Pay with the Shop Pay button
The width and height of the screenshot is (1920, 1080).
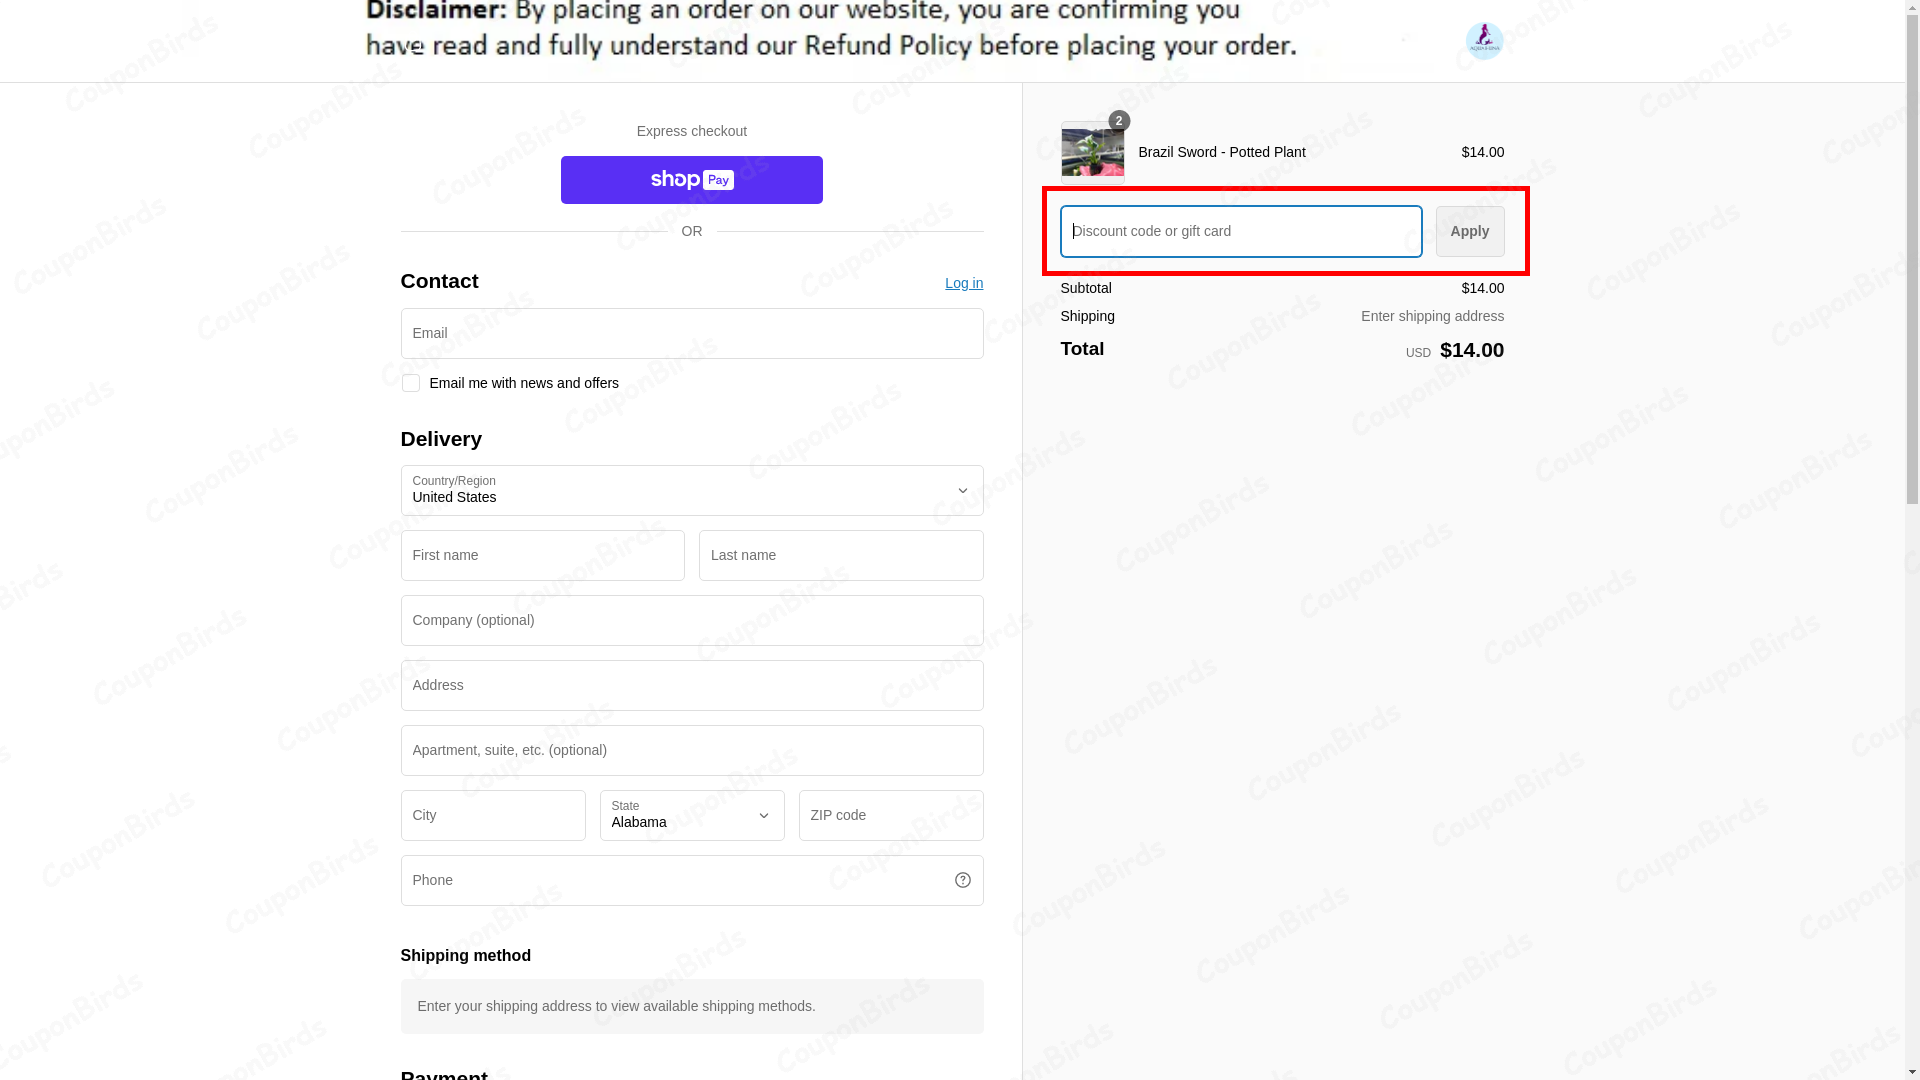691,180
